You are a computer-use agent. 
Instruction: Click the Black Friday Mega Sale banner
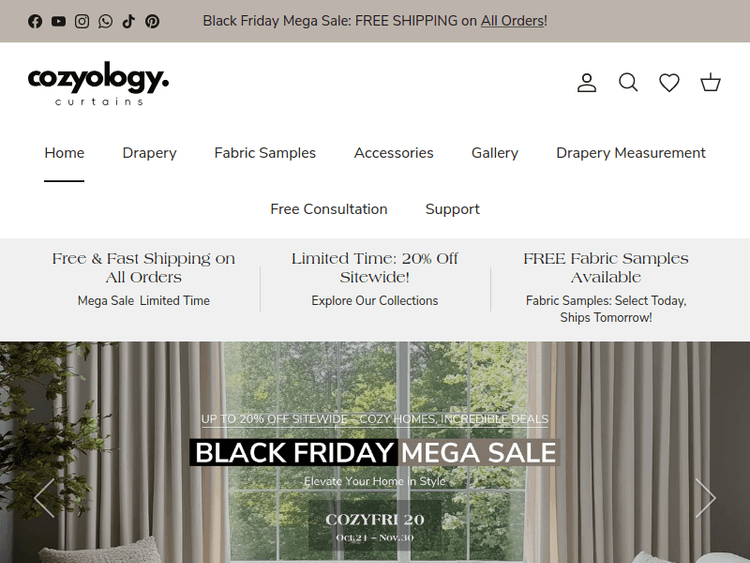click(375, 453)
